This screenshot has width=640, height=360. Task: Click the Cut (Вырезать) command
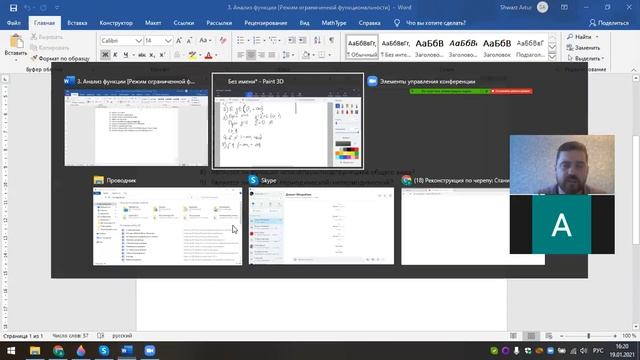(47, 37)
